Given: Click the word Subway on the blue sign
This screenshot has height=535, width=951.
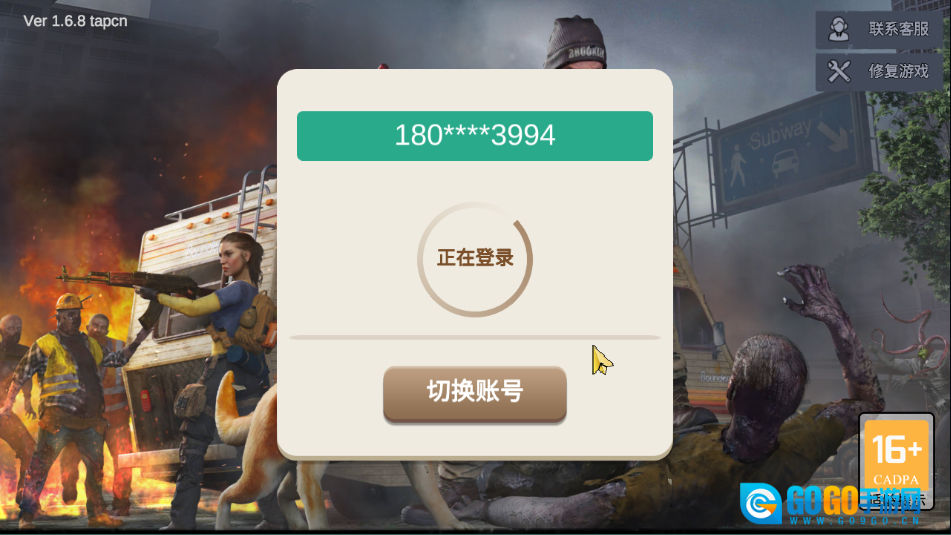Looking at the screenshot, I should [779, 135].
